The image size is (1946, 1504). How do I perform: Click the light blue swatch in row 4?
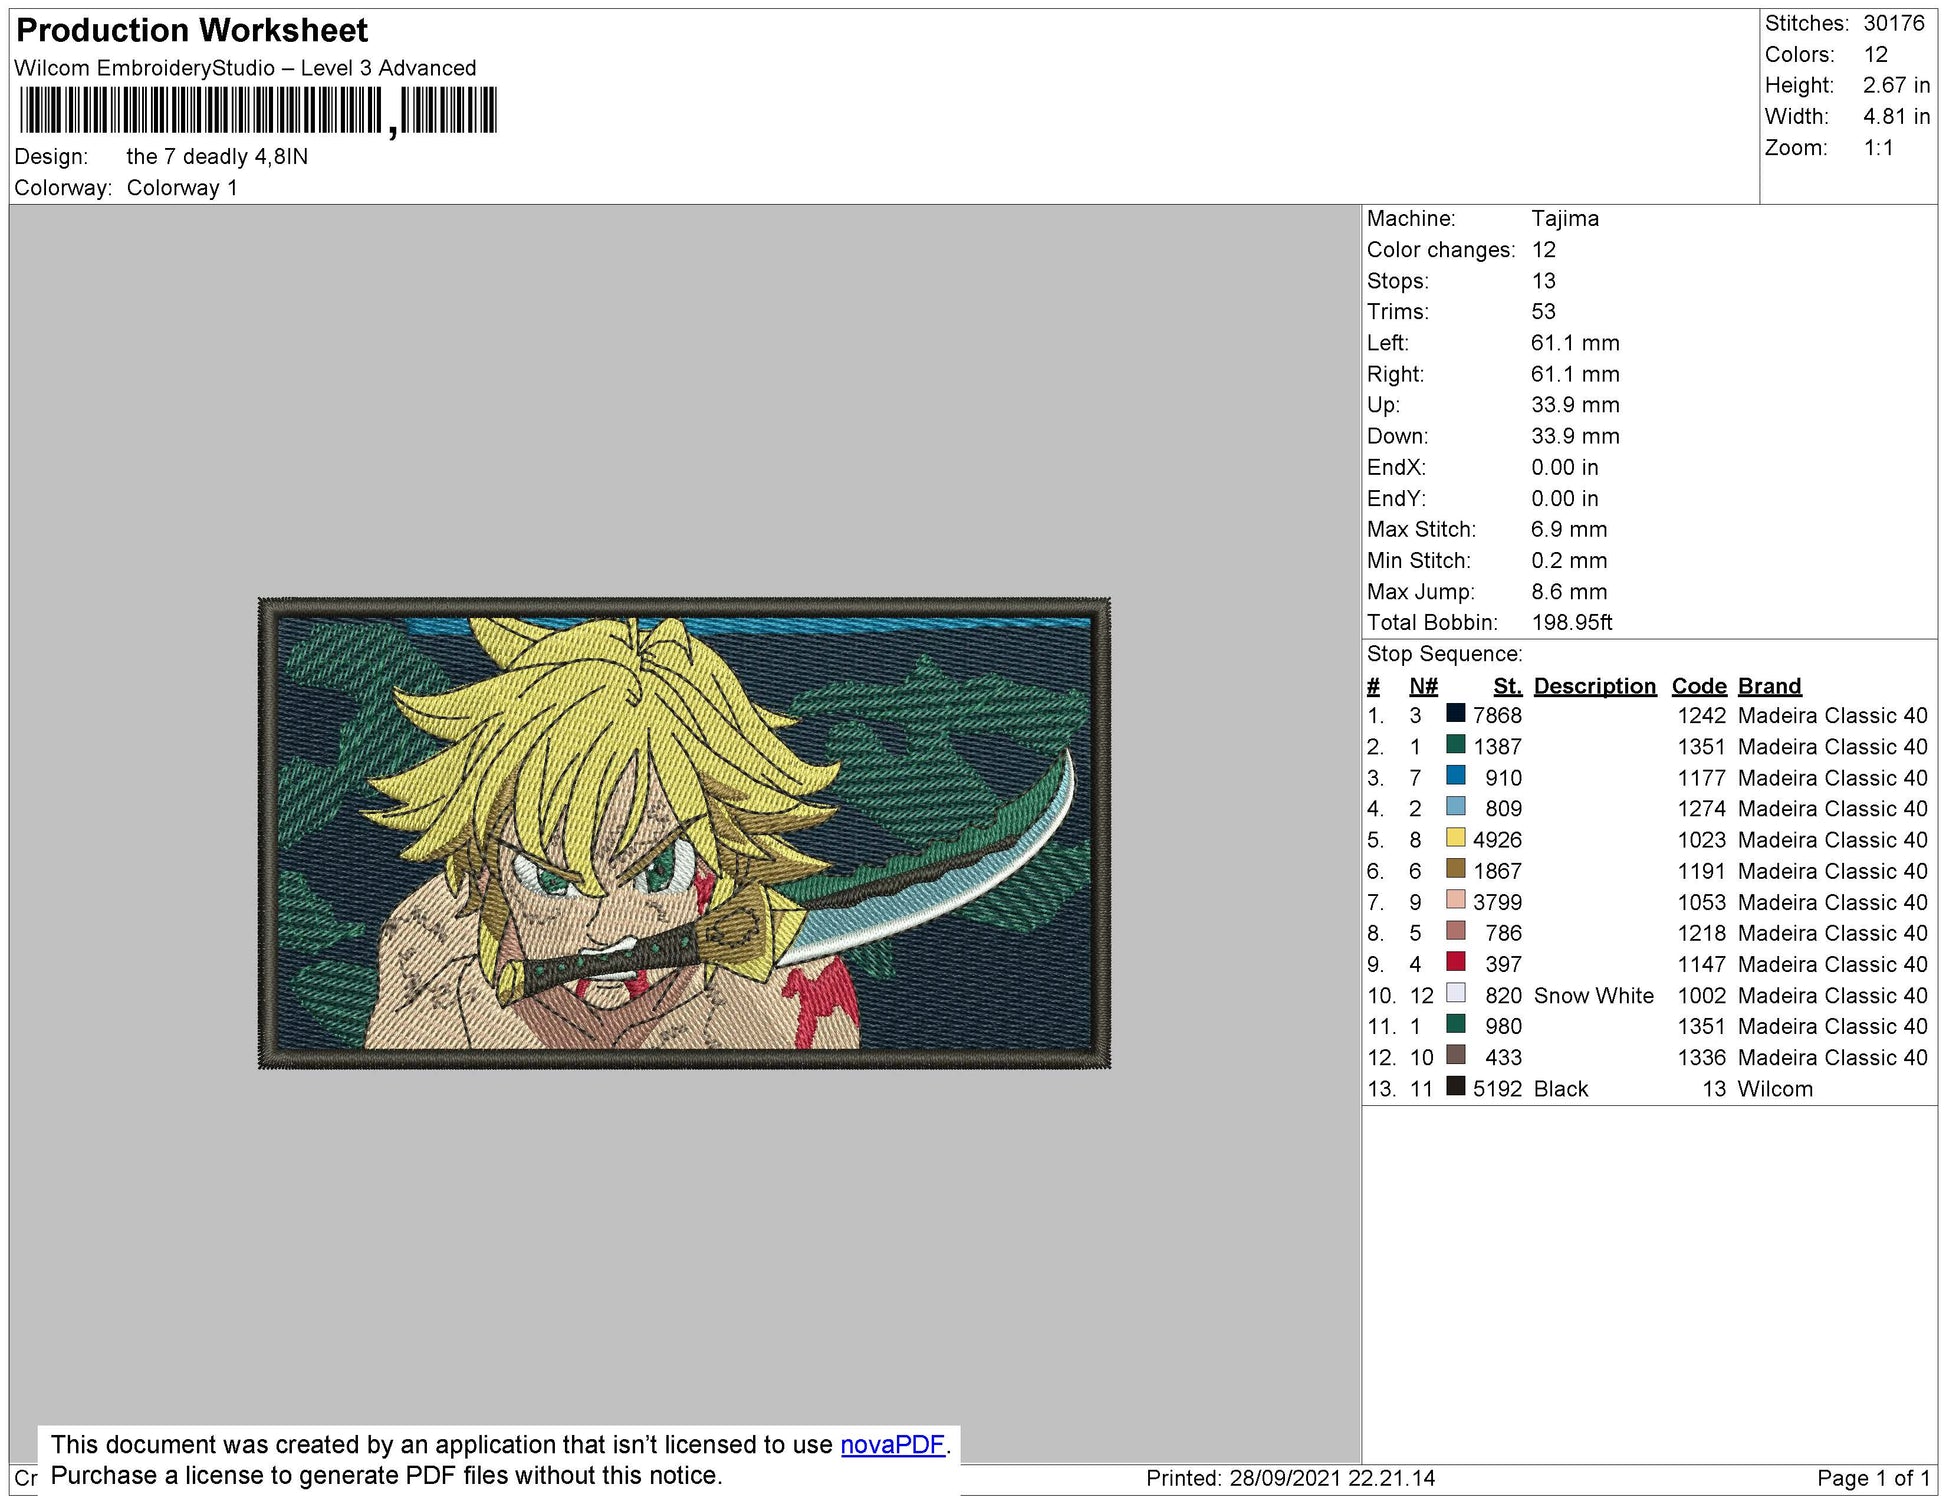(x=1455, y=807)
